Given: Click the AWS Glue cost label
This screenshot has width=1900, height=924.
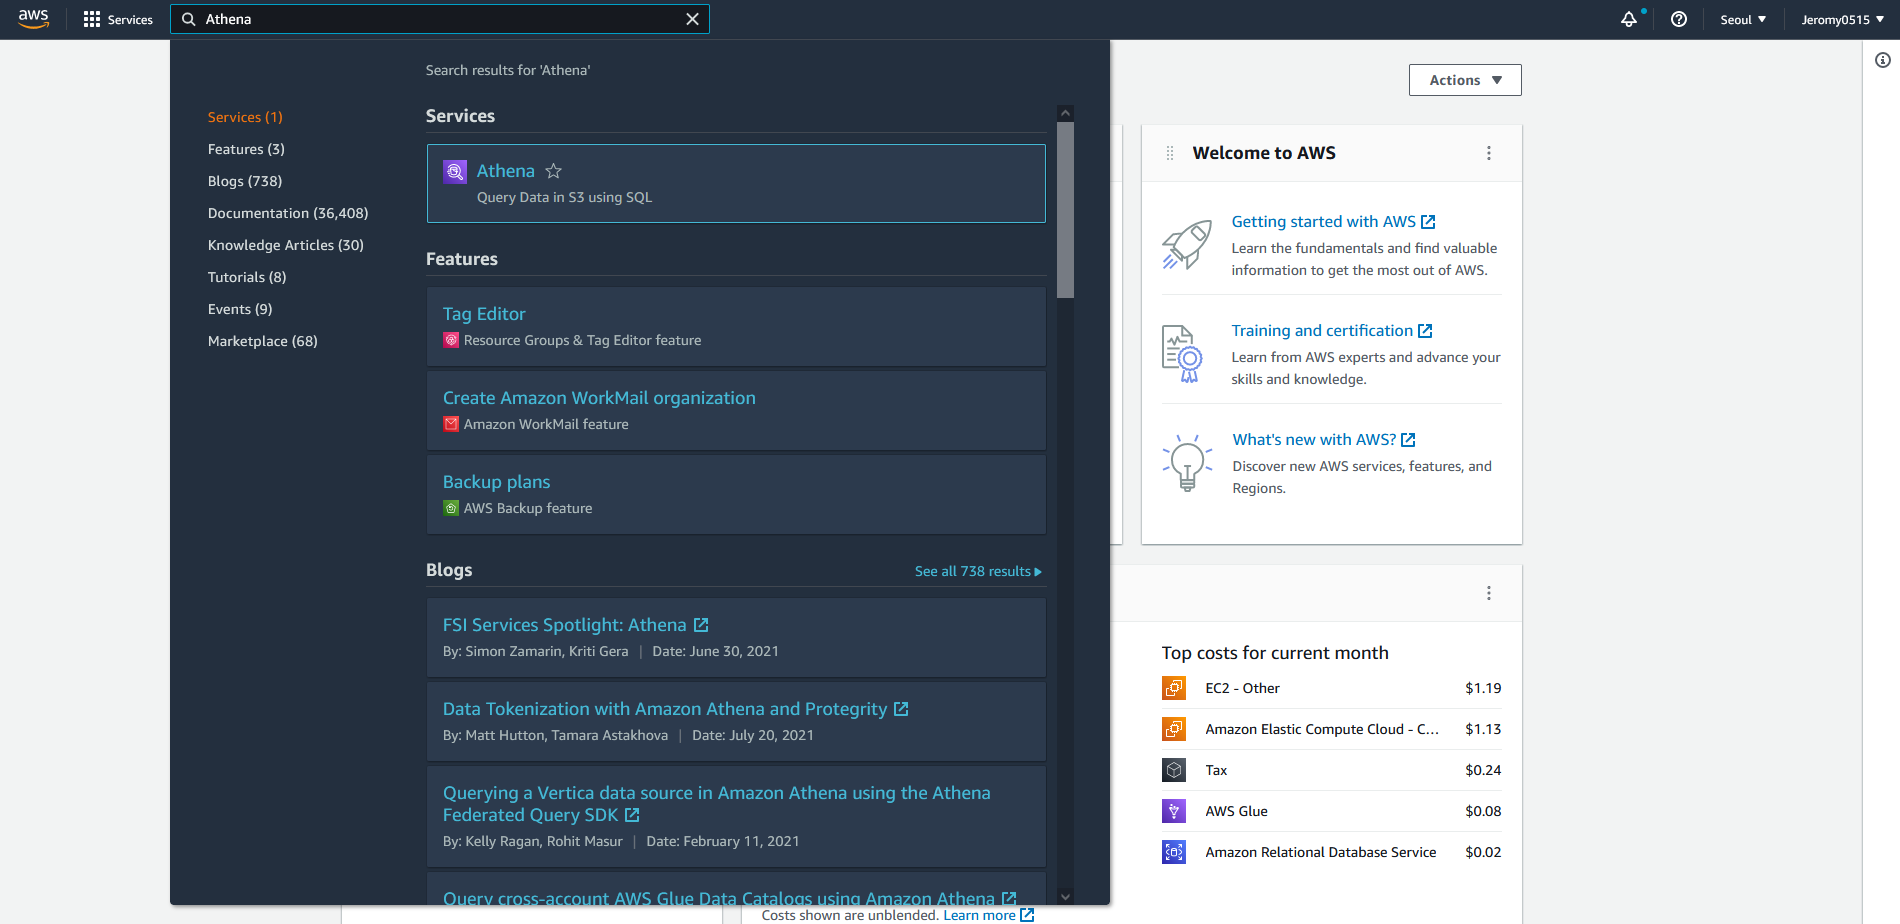Looking at the screenshot, I should pos(1236,811).
